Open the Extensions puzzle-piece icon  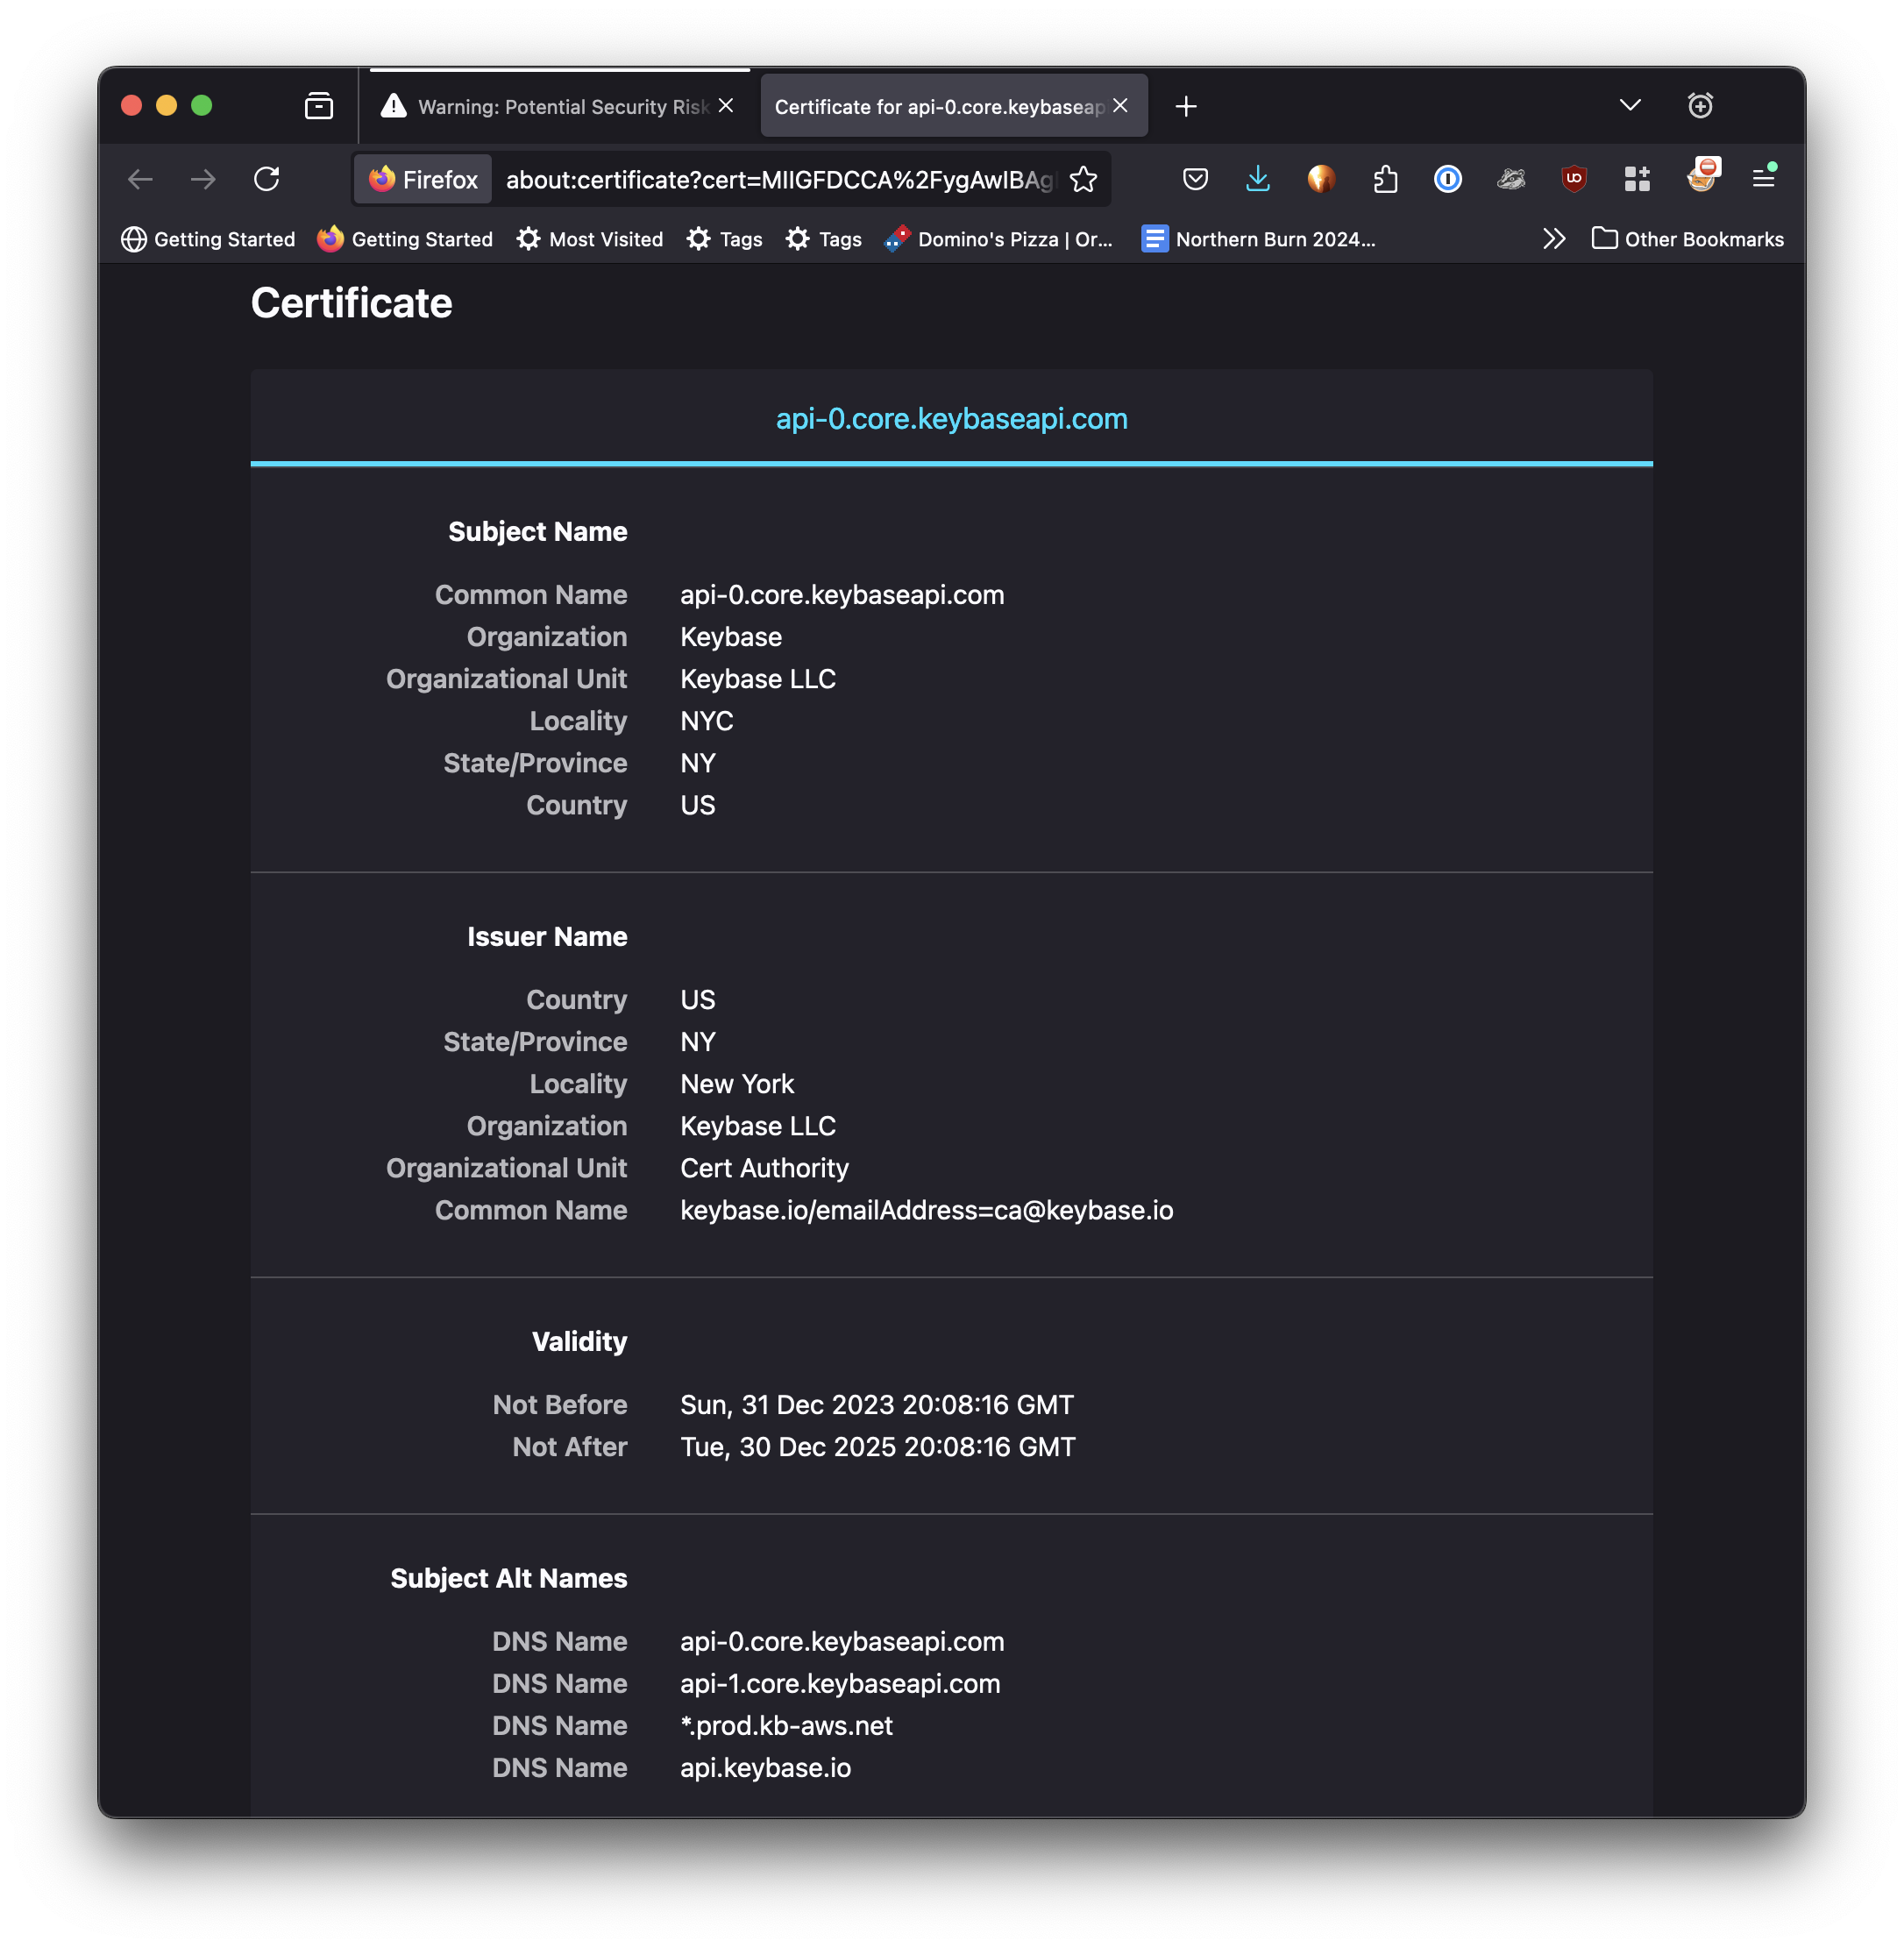(1385, 179)
